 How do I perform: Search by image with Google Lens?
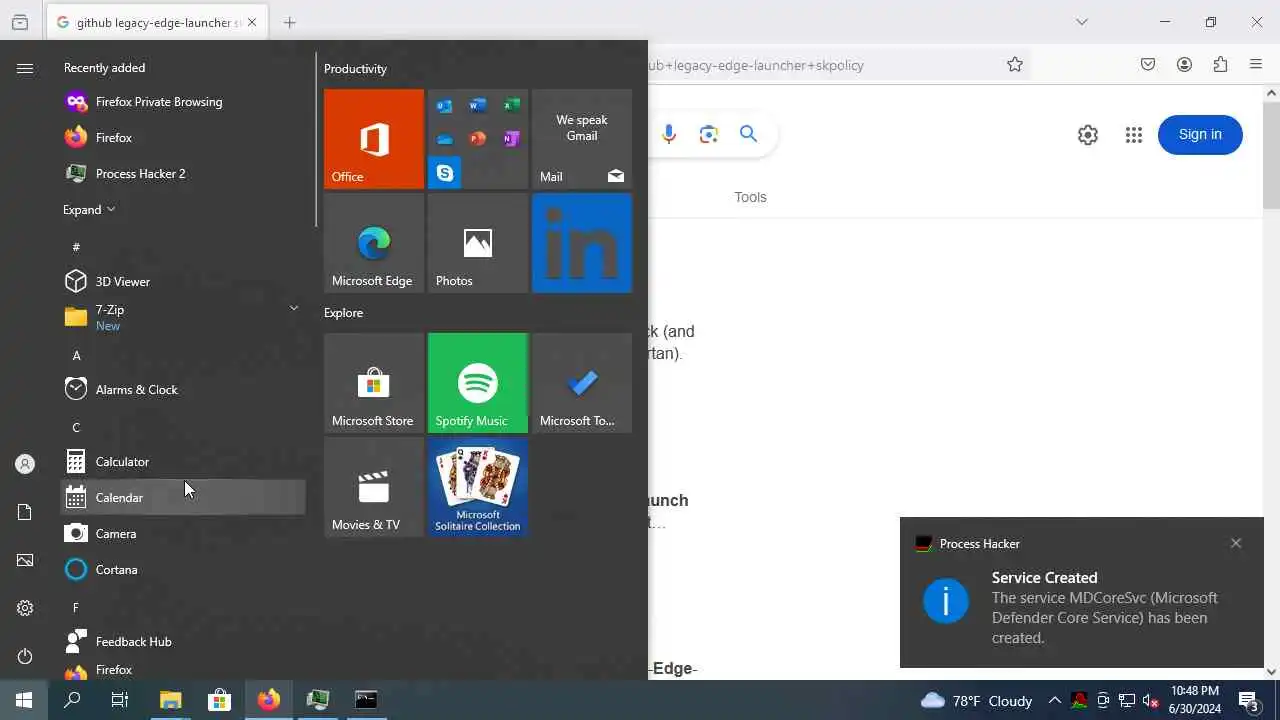(x=709, y=134)
